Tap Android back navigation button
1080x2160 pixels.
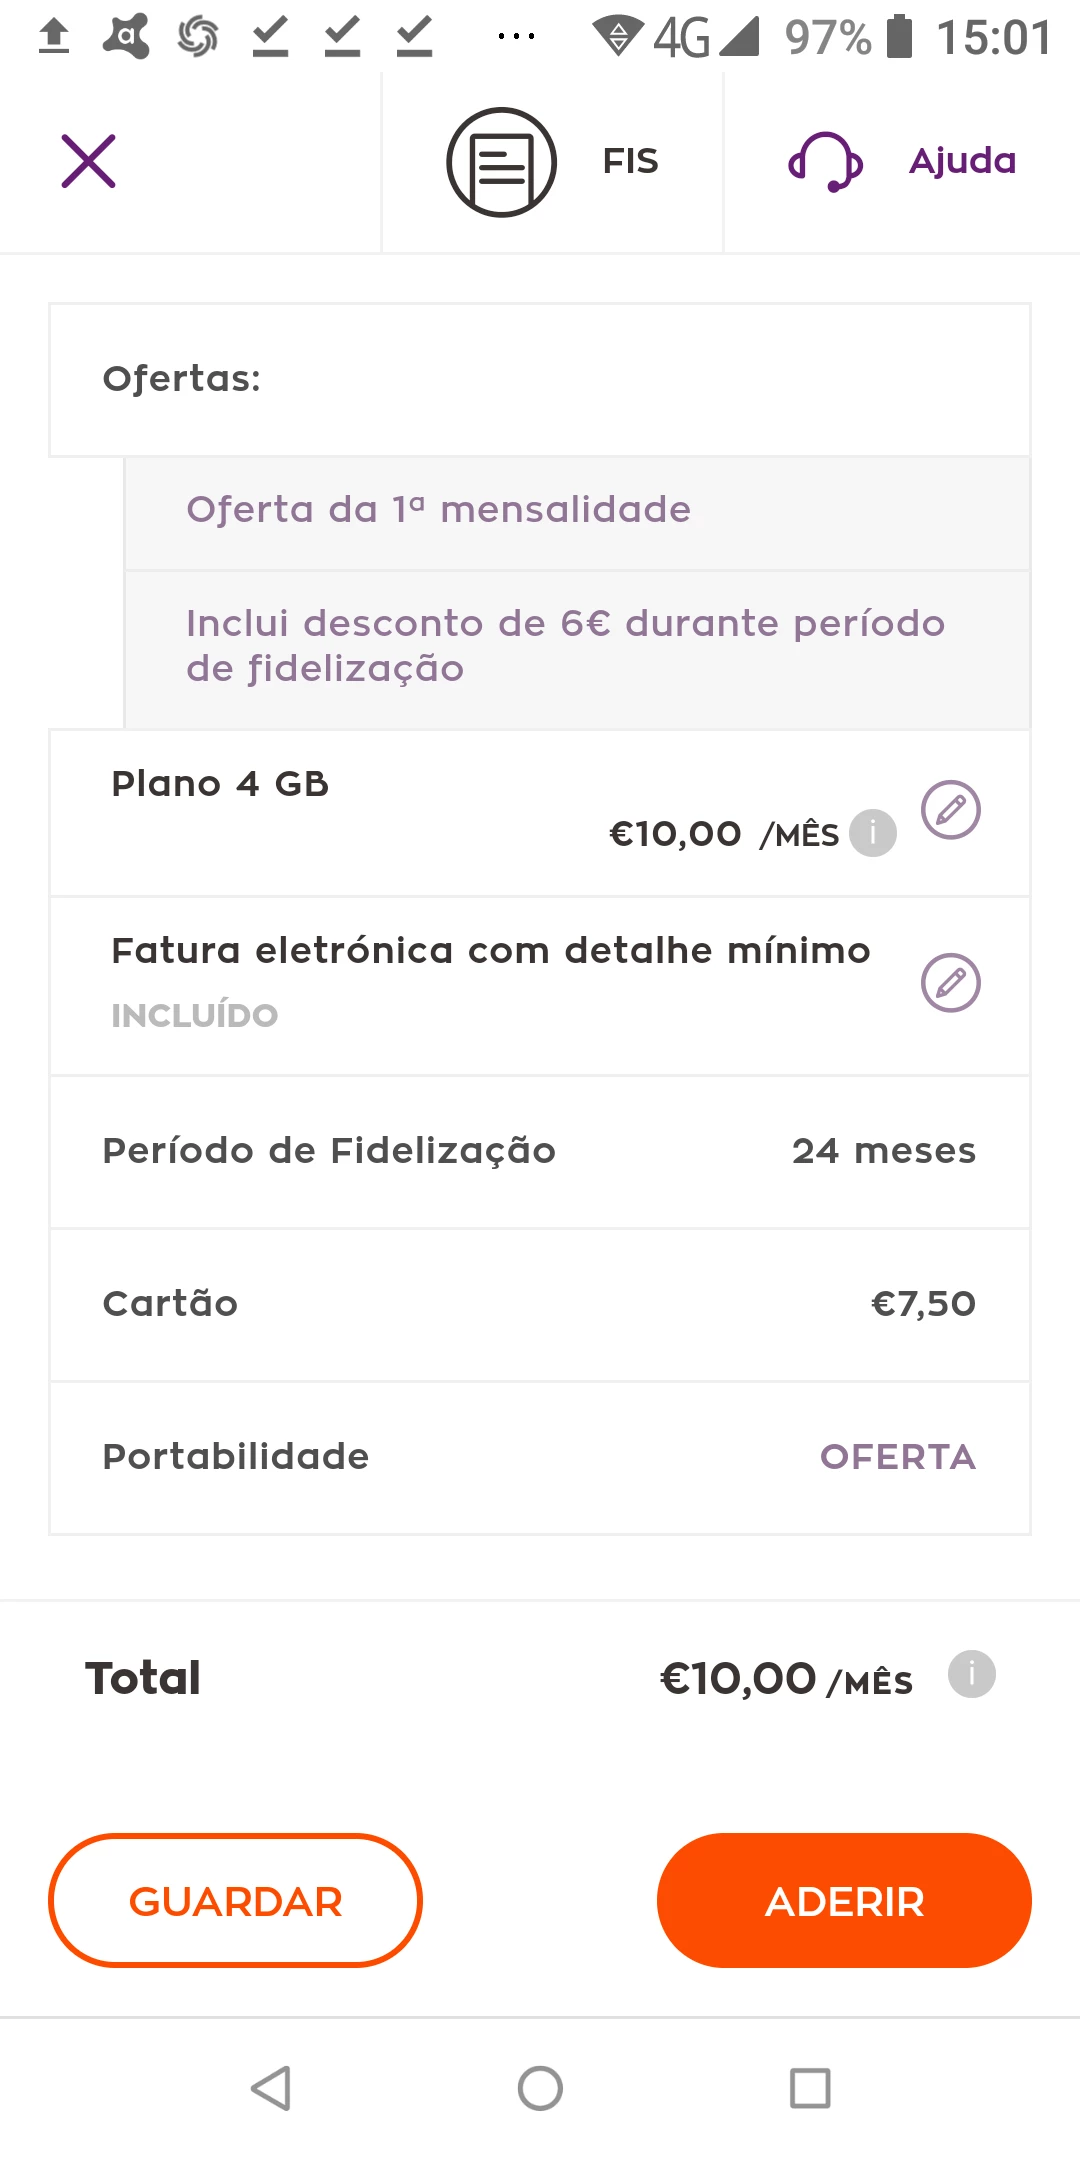coord(270,2089)
